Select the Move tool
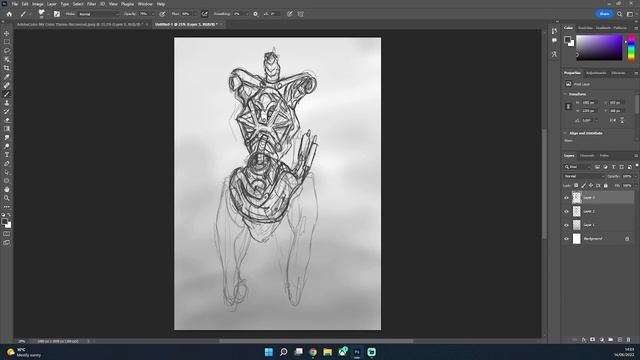 [7, 33]
